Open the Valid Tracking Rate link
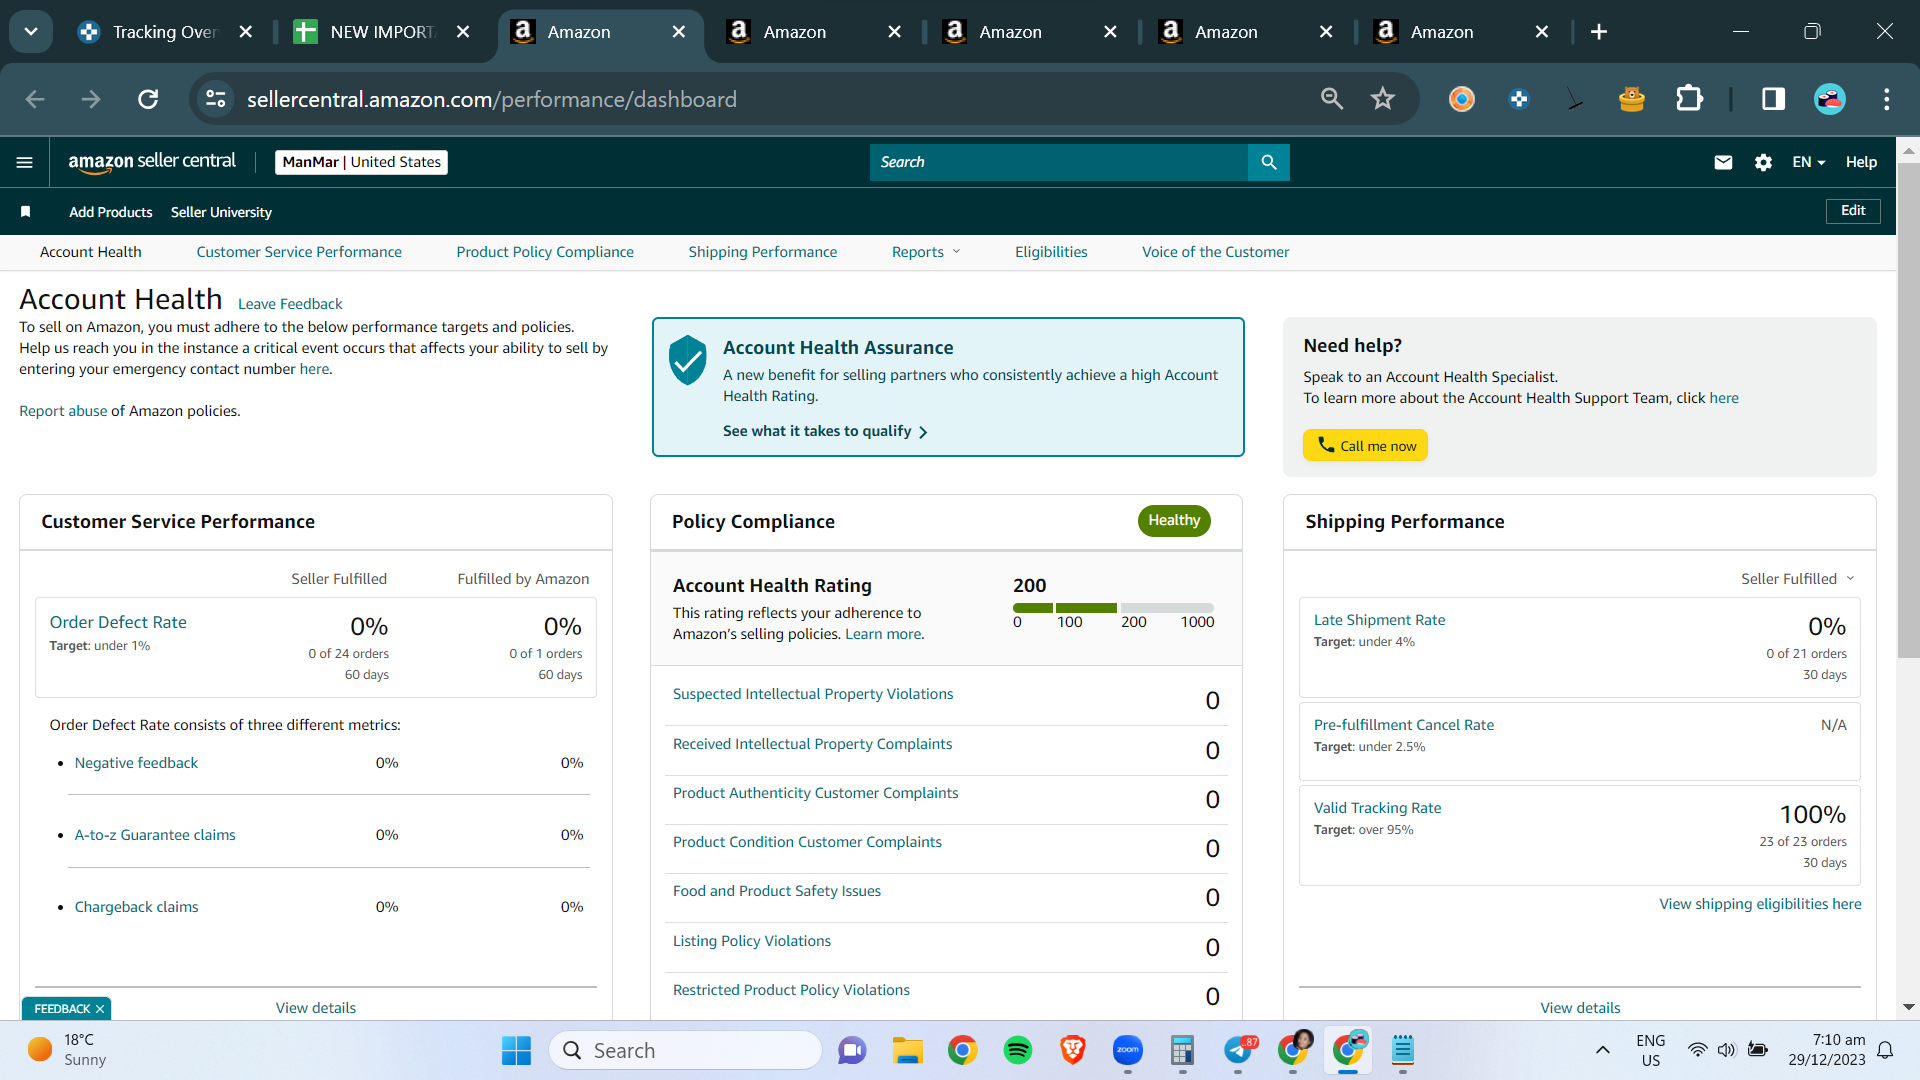The width and height of the screenshot is (1920, 1080). tap(1377, 808)
